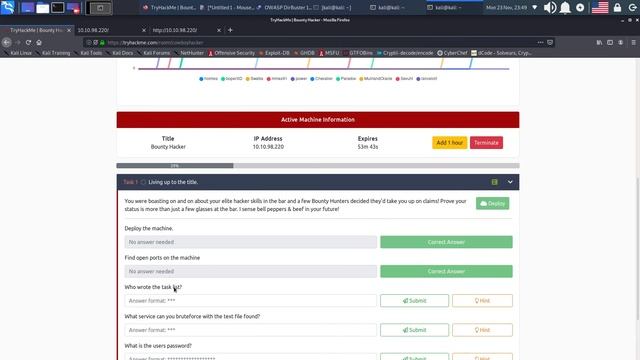Open the Kali dragon applications menu
This screenshot has width=640, height=360.
(7, 7)
